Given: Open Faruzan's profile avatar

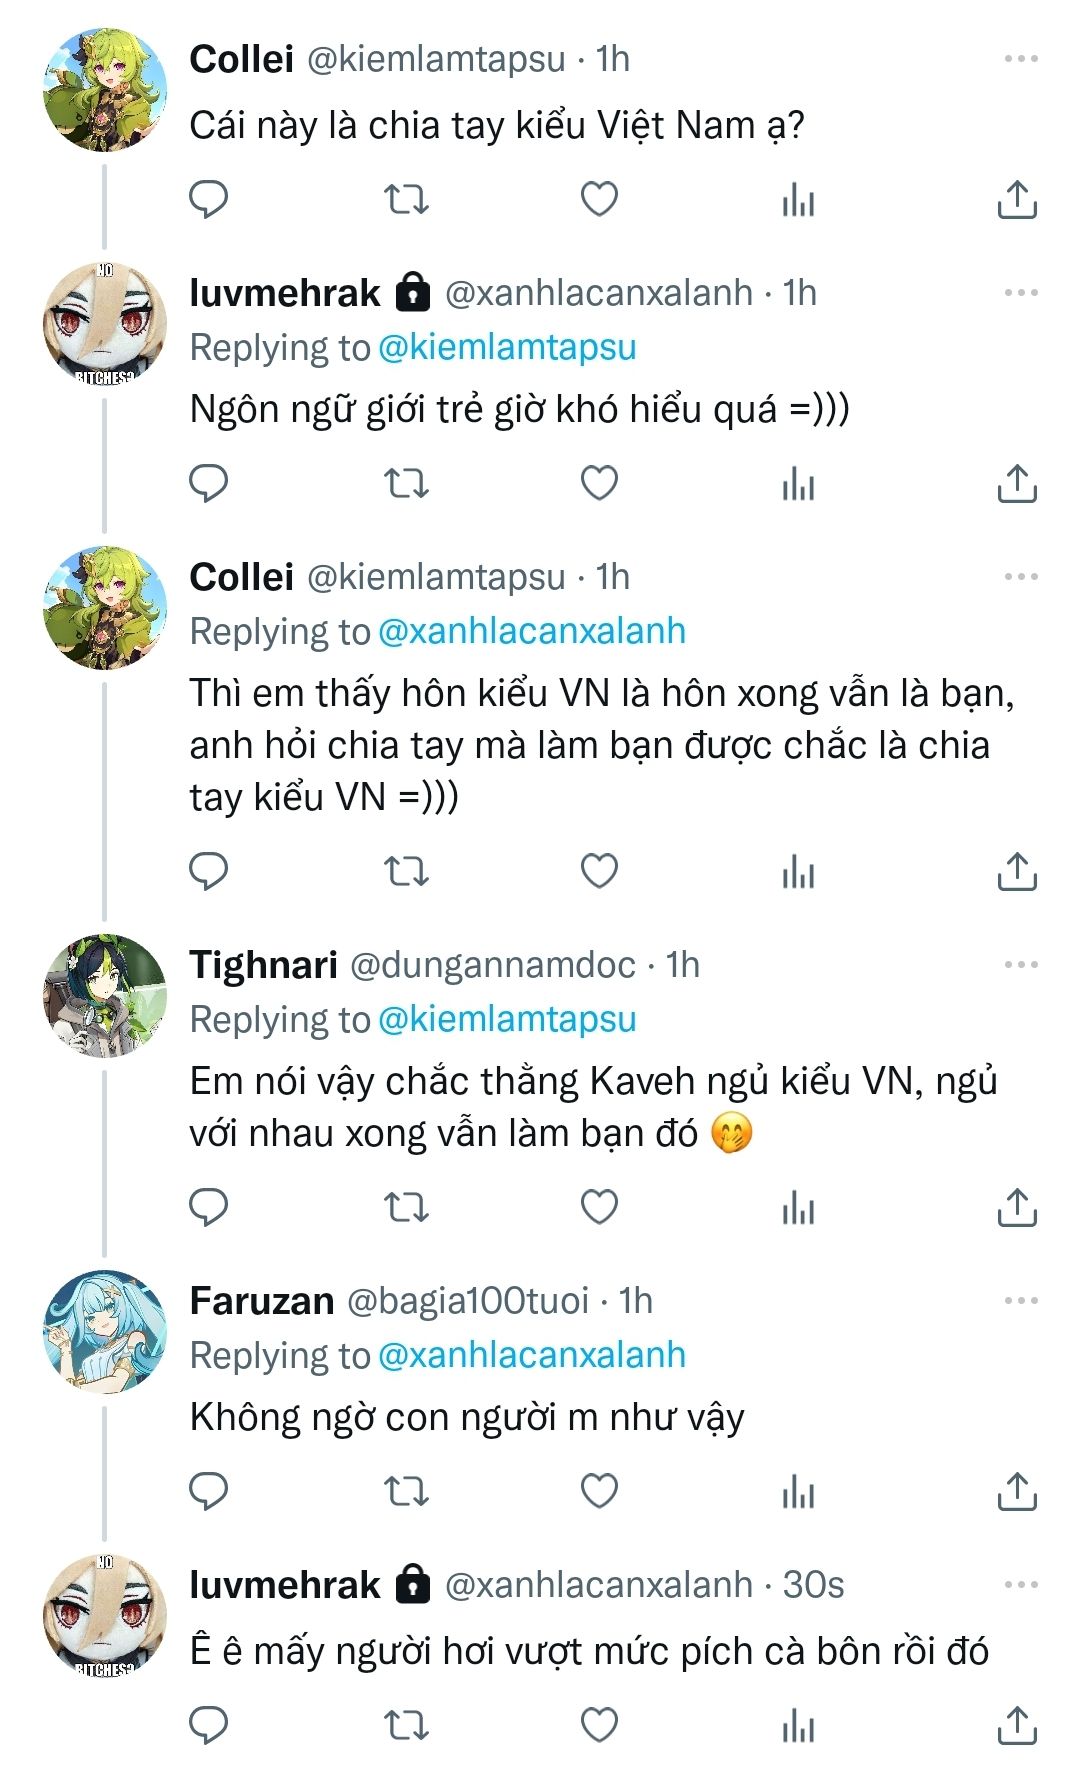Looking at the screenshot, I should click(104, 1332).
